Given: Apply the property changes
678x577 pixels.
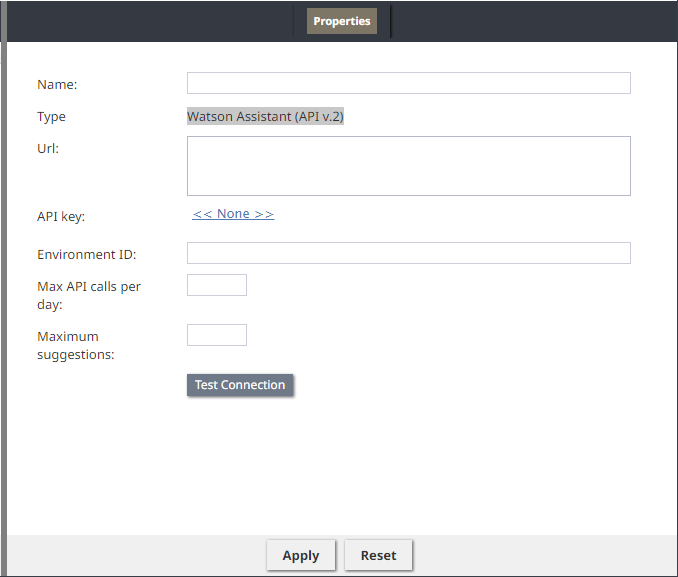Looking at the screenshot, I should (x=301, y=555).
